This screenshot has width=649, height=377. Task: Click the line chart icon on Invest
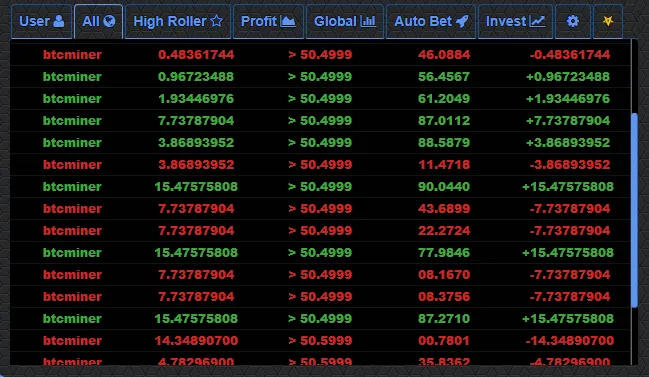click(x=537, y=22)
